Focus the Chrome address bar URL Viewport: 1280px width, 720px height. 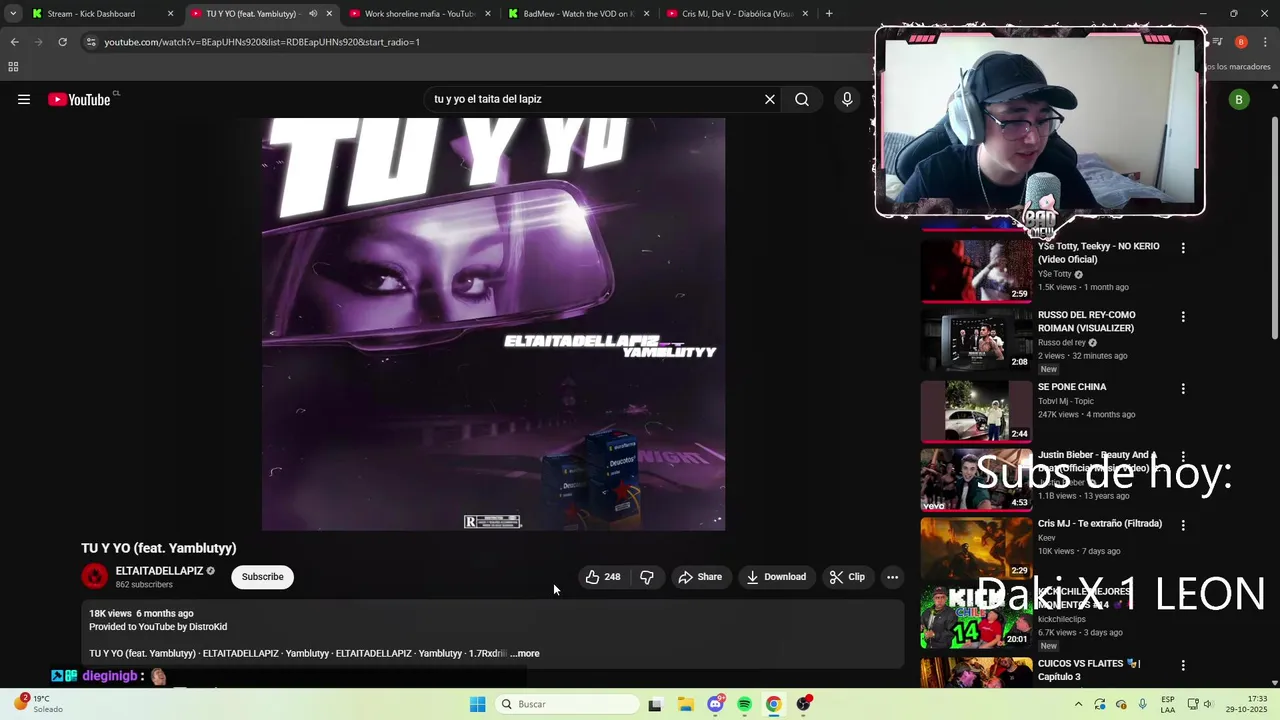(262, 42)
